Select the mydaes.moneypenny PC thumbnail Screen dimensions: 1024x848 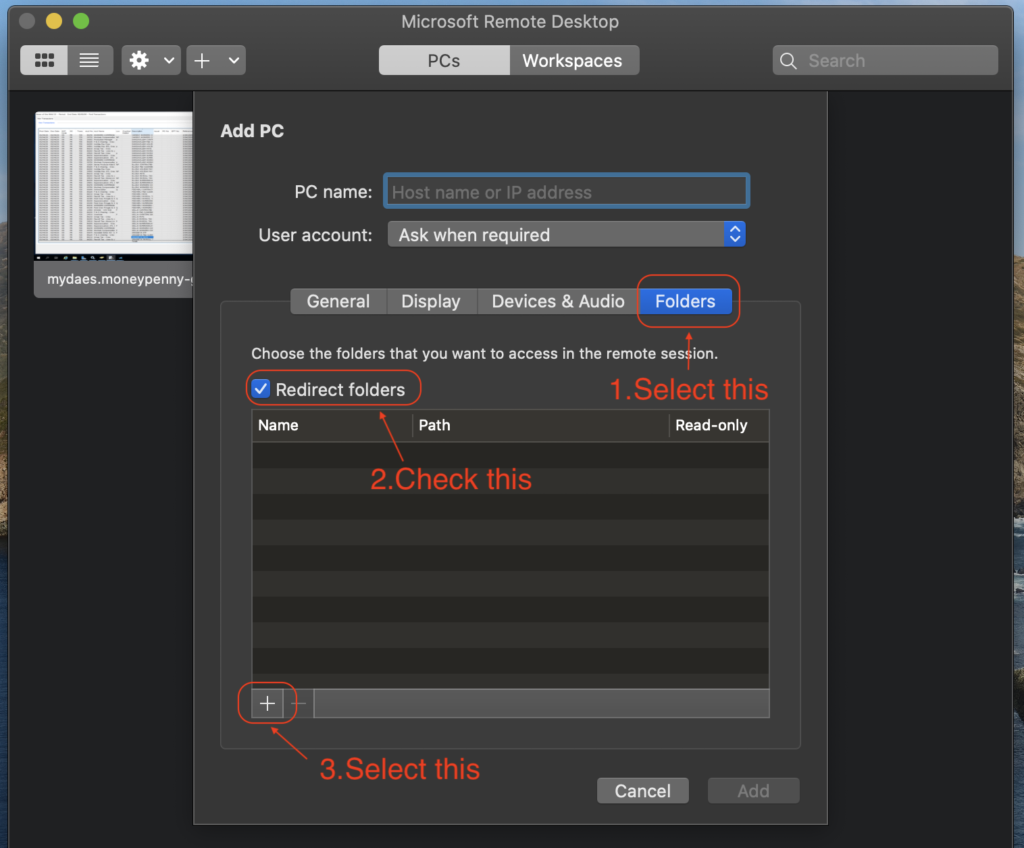[x=114, y=186]
